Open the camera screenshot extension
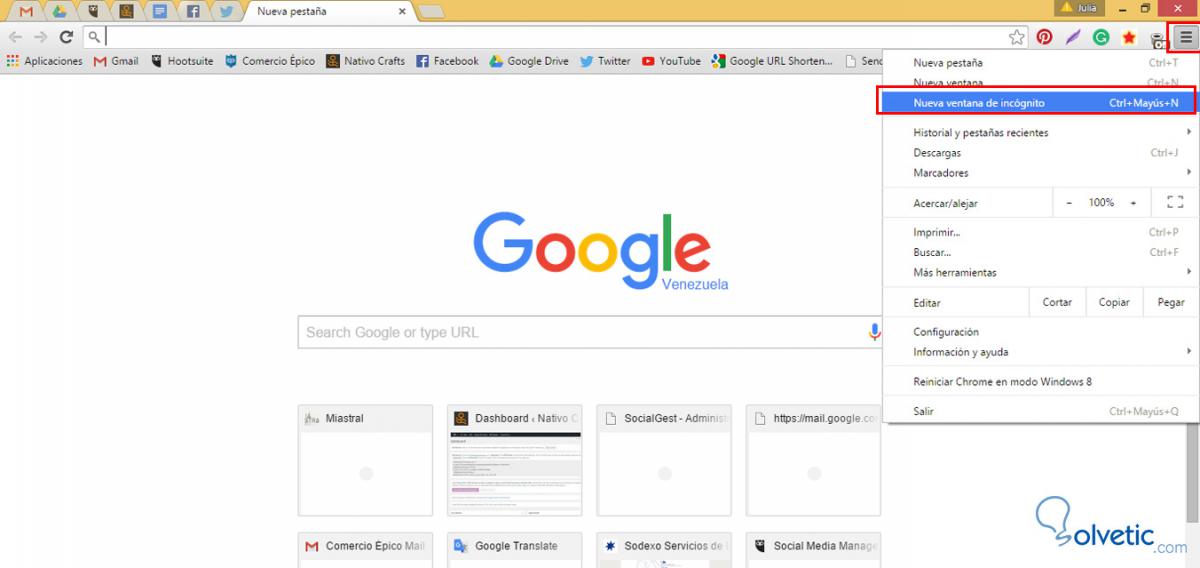1200x568 pixels. click(1157, 40)
